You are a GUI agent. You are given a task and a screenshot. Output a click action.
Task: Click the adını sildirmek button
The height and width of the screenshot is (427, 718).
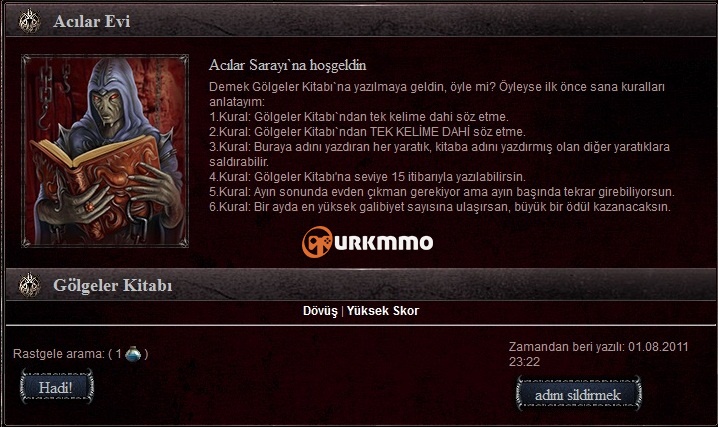(x=578, y=394)
